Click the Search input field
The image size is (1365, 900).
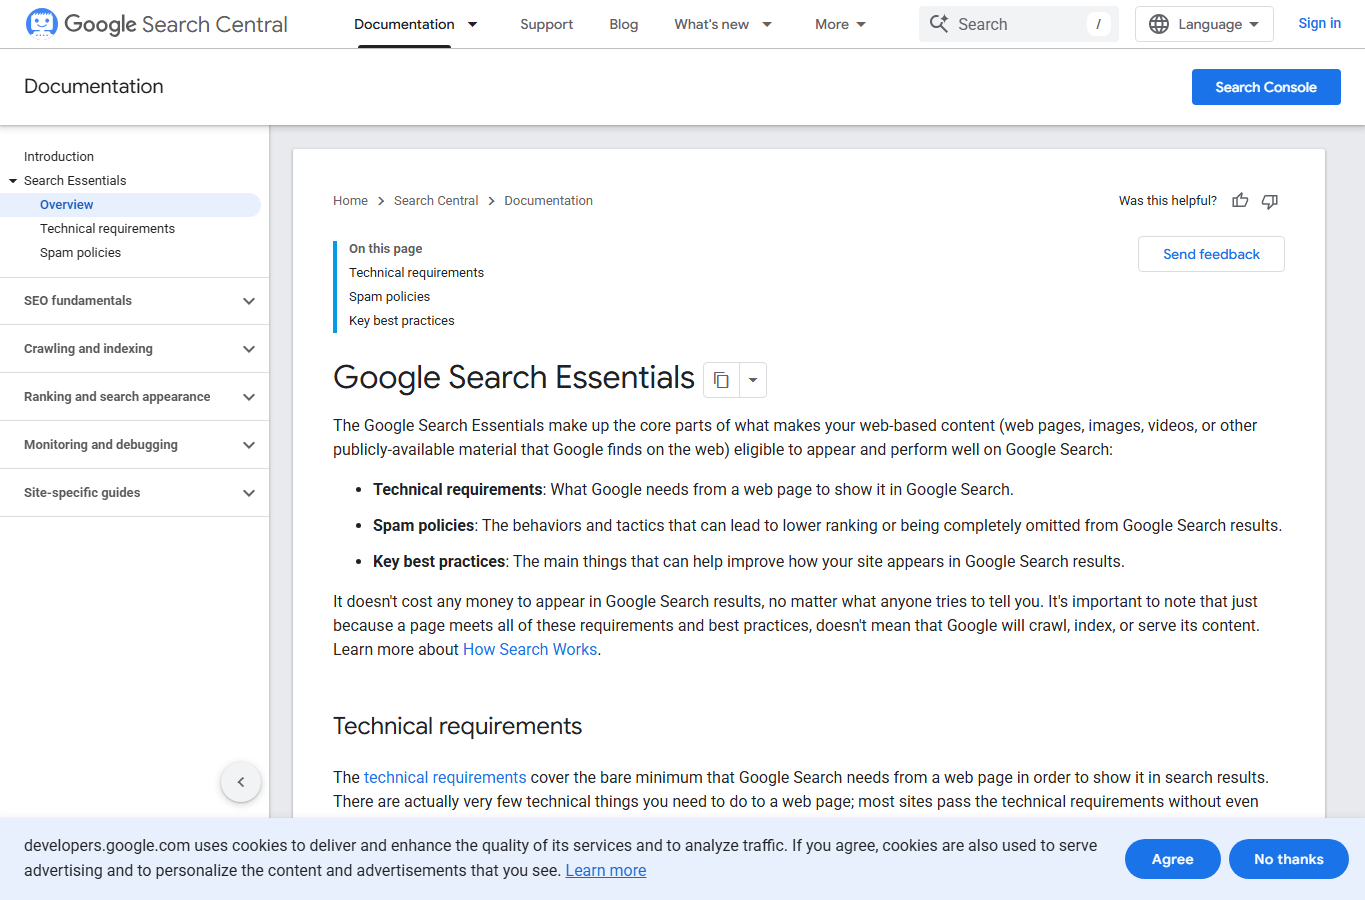[x=1019, y=24]
